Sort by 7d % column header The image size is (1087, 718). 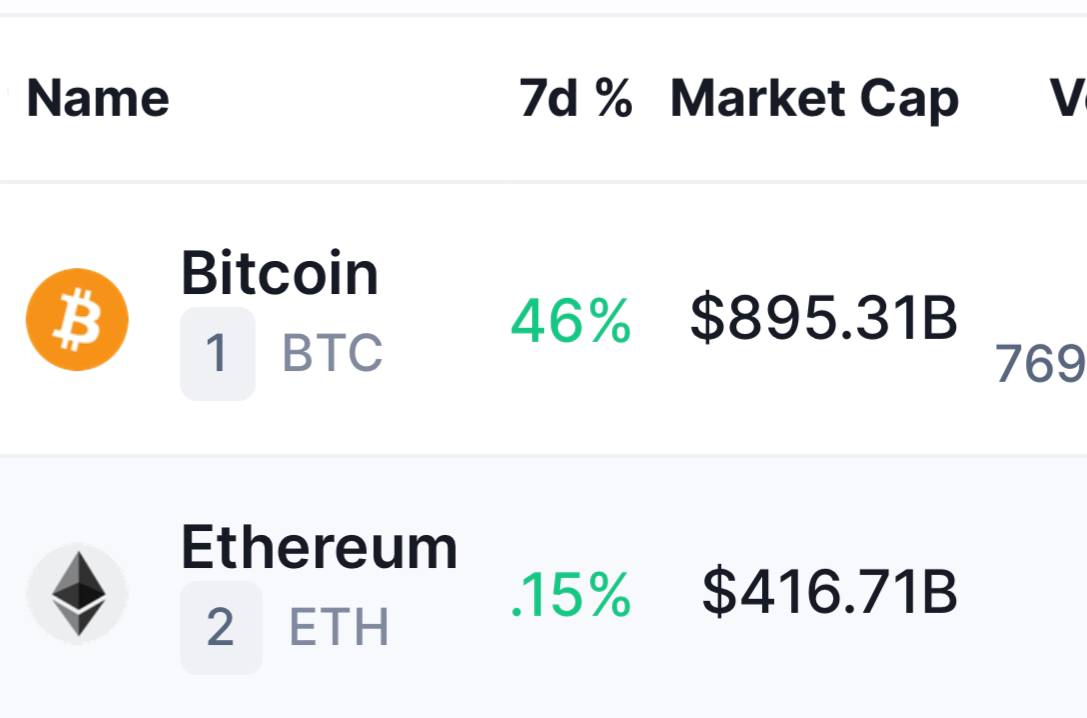tap(576, 98)
